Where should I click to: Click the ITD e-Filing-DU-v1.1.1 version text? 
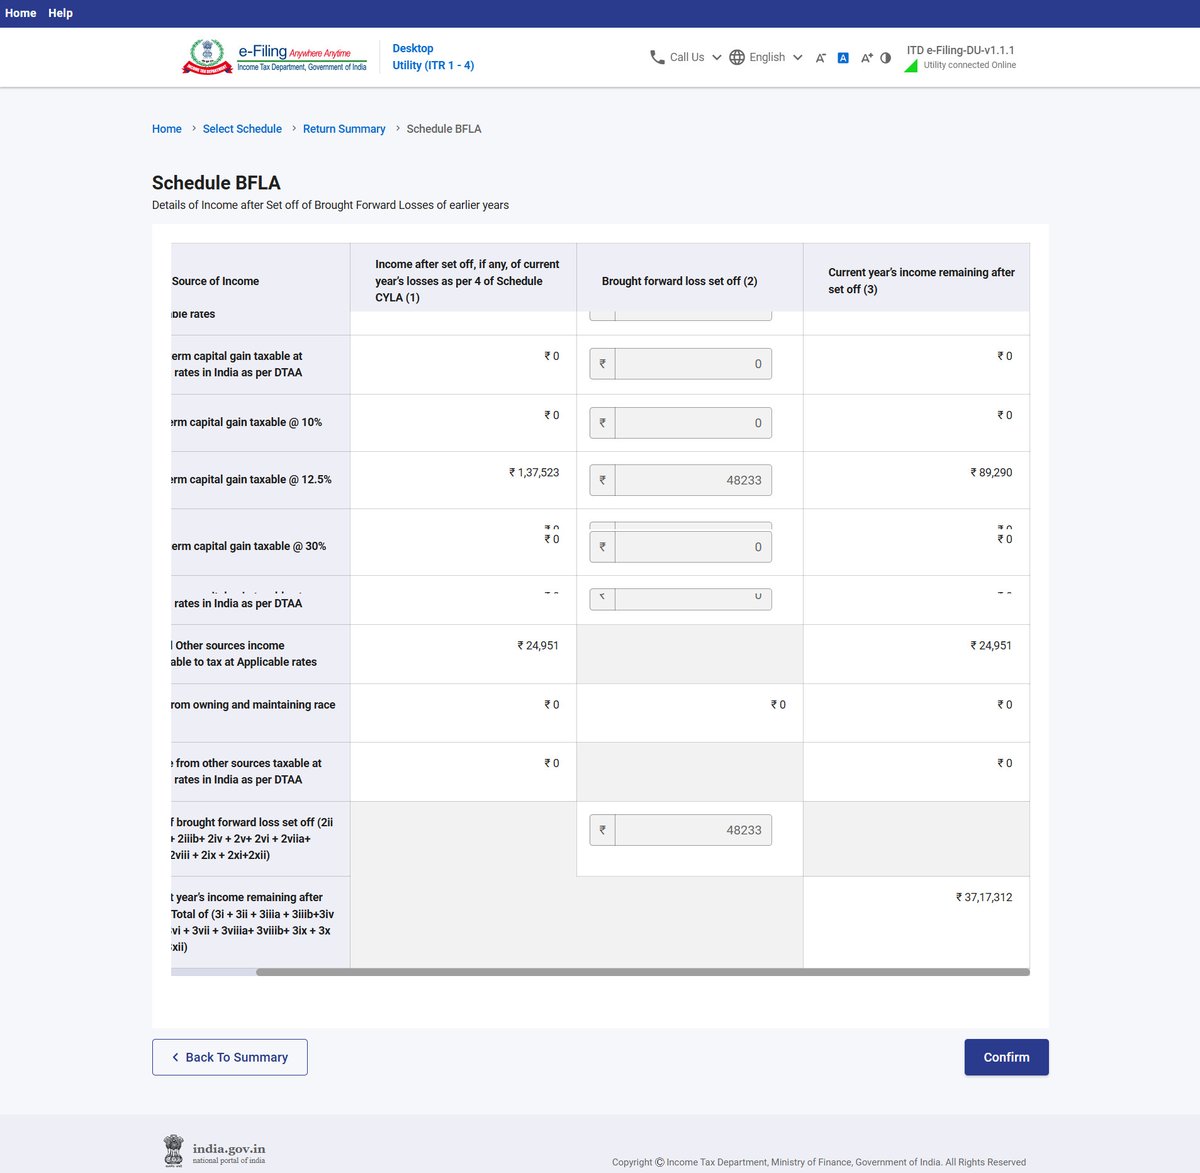click(960, 50)
